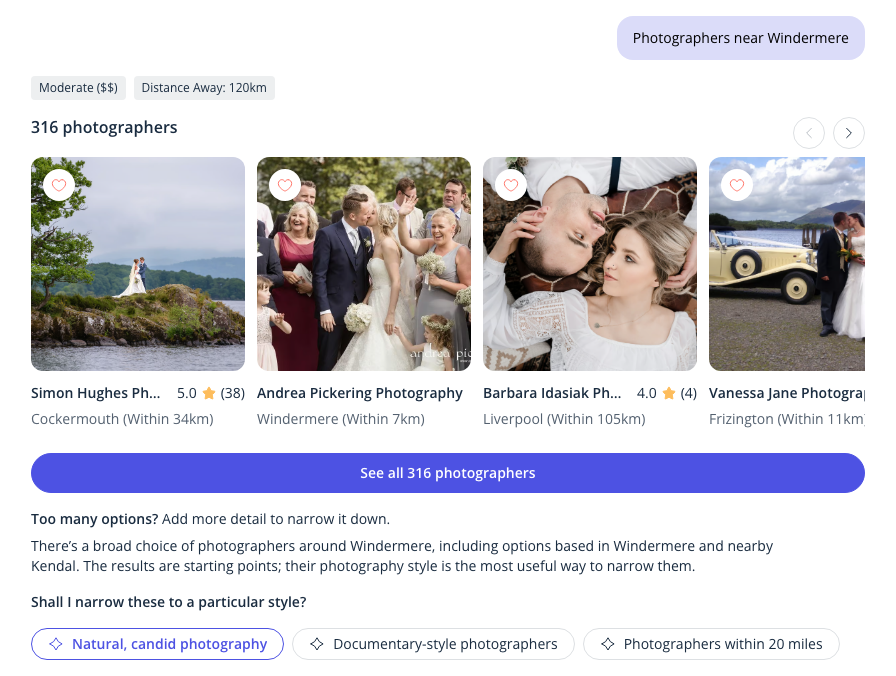Favorite Barbara Idasiak Photography with heart icon
The image size is (896, 676).
tap(511, 185)
